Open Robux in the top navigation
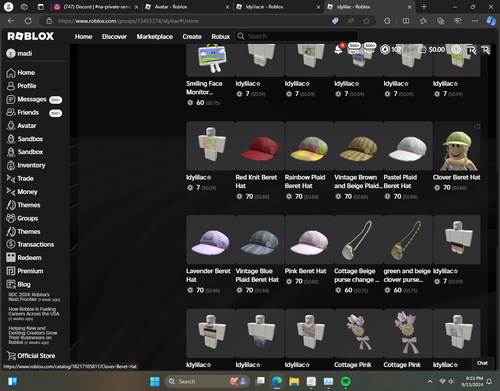Image resolution: width=500 pixels, height=391 pixels. pos(221,37)
